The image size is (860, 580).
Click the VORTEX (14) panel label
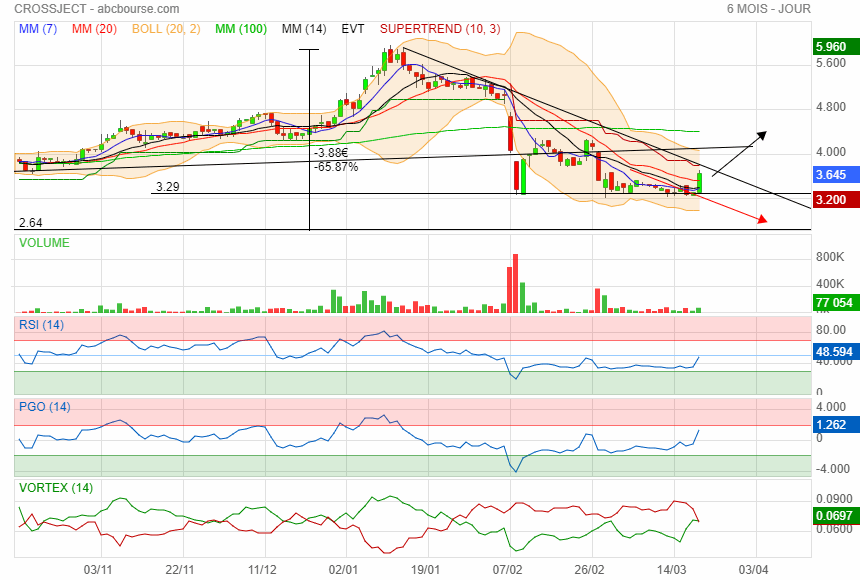56,488
